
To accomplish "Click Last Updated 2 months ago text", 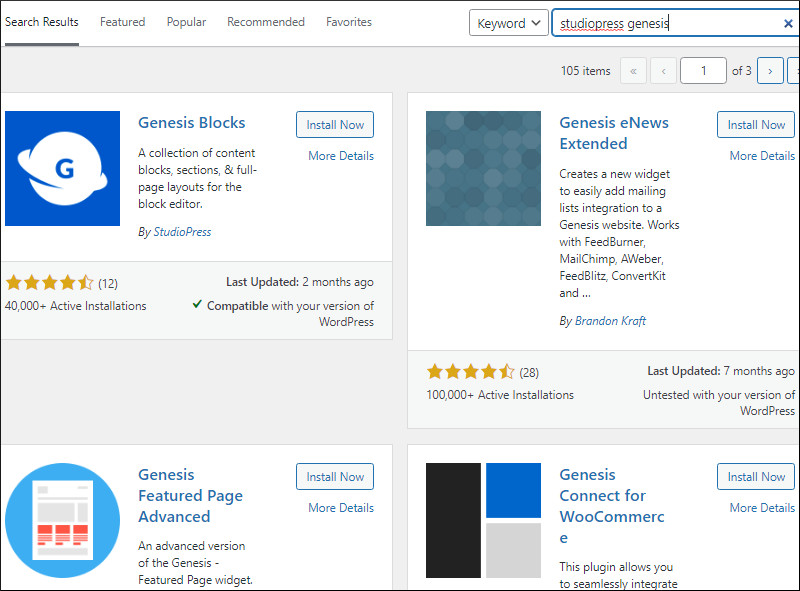I will 299,282.
